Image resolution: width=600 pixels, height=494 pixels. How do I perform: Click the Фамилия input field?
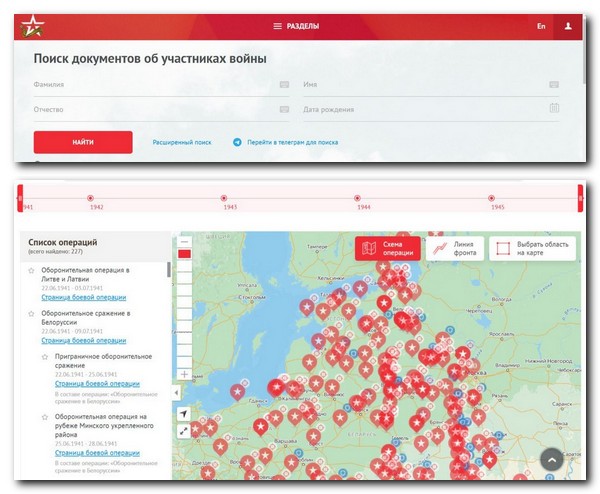155,85
